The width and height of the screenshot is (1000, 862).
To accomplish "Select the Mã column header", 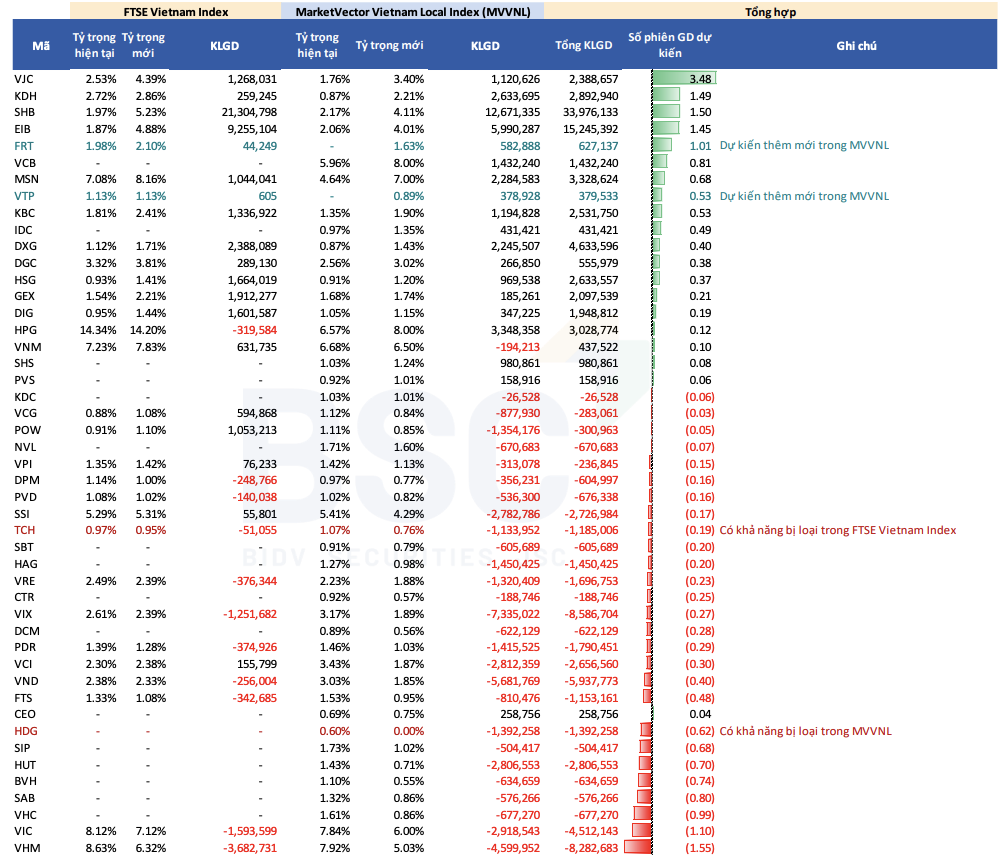I will tap(41, 45).
